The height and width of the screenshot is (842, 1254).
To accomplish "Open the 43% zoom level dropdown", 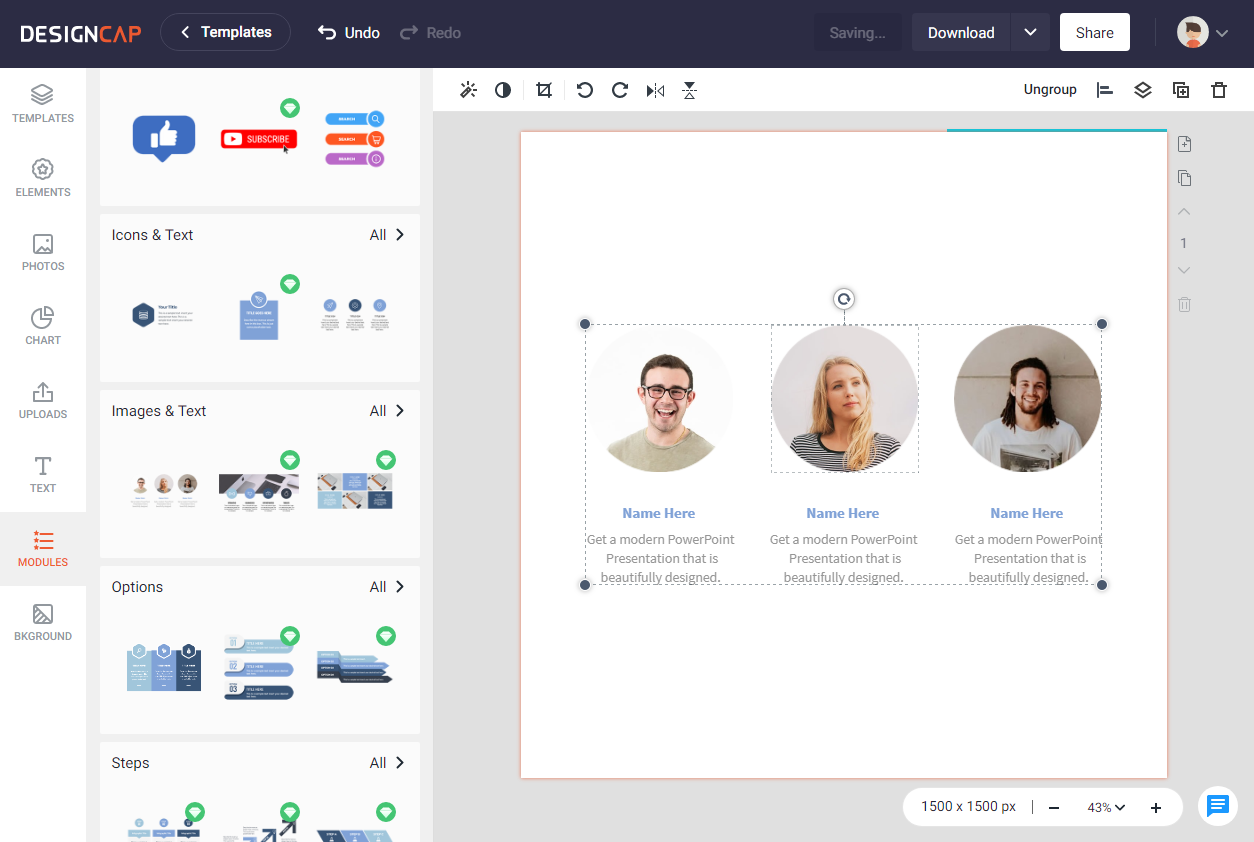I will click(1106, 807).
